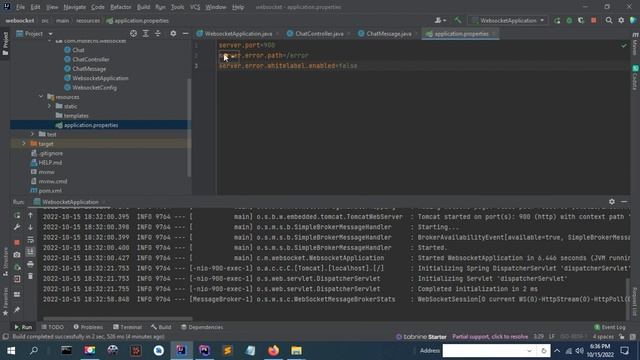640x360 pixels.
Task: Open Run panel settings gear
Action: pyautogui.click(x=611, y=202)
